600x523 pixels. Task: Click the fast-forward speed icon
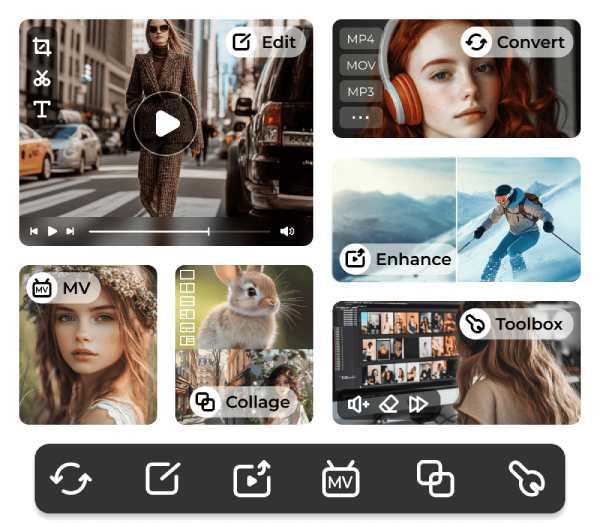pyautogui.click(x=419, y=404)
